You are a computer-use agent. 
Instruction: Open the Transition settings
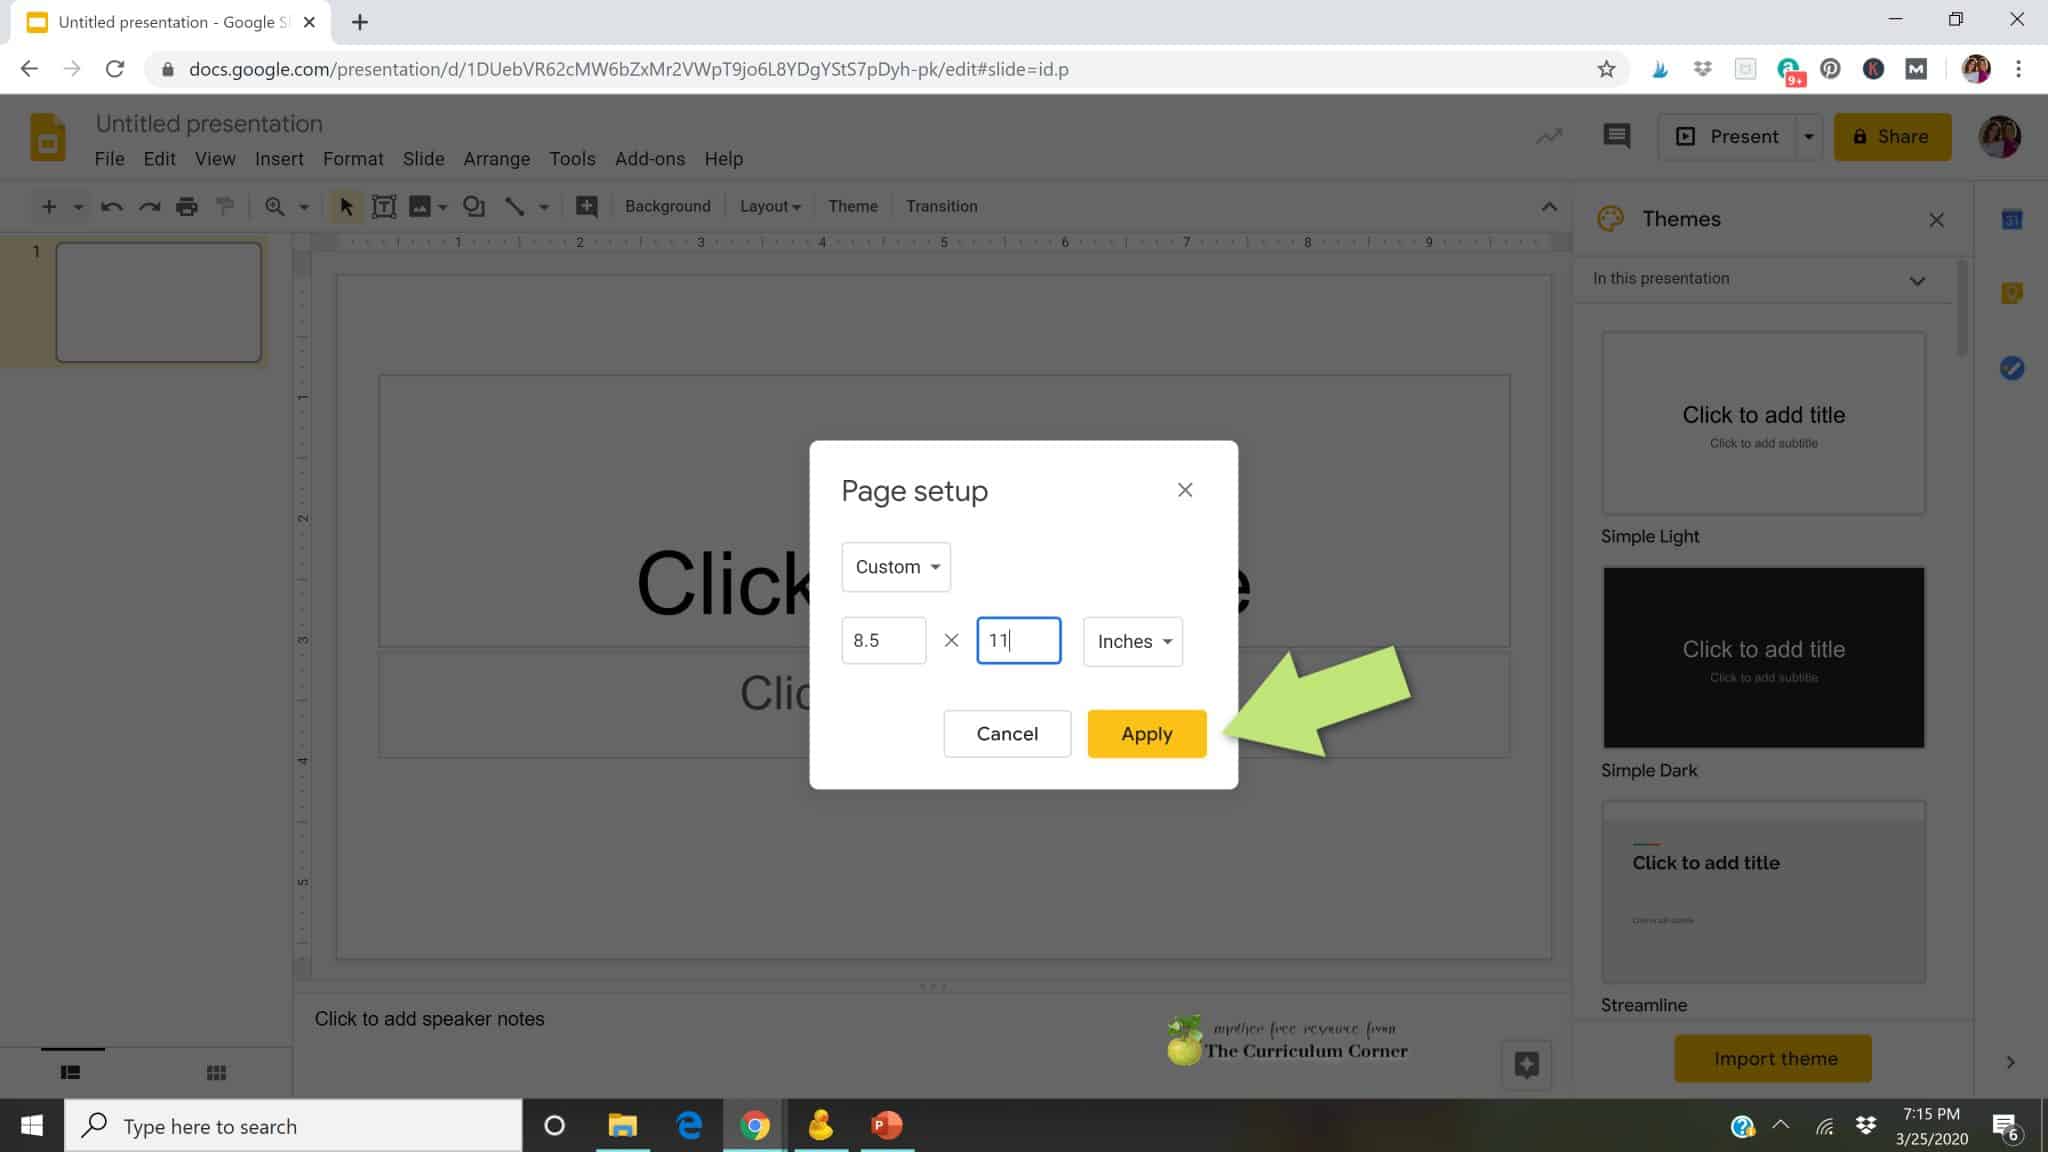pos(941,206)
